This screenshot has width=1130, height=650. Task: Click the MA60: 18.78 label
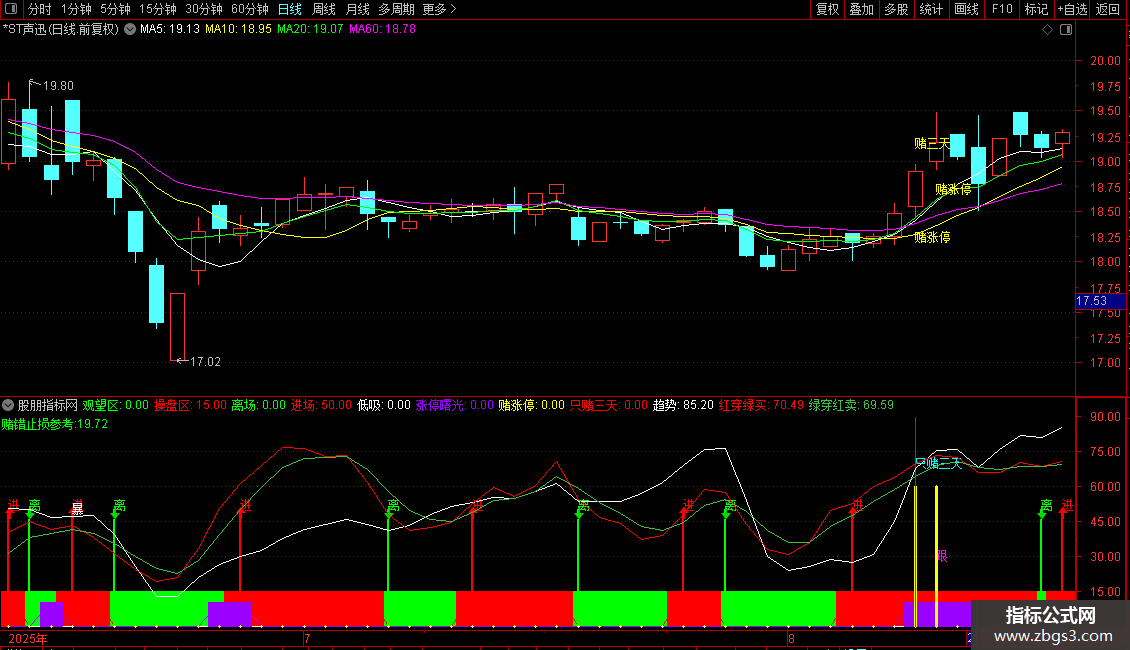tap(382, 30)
